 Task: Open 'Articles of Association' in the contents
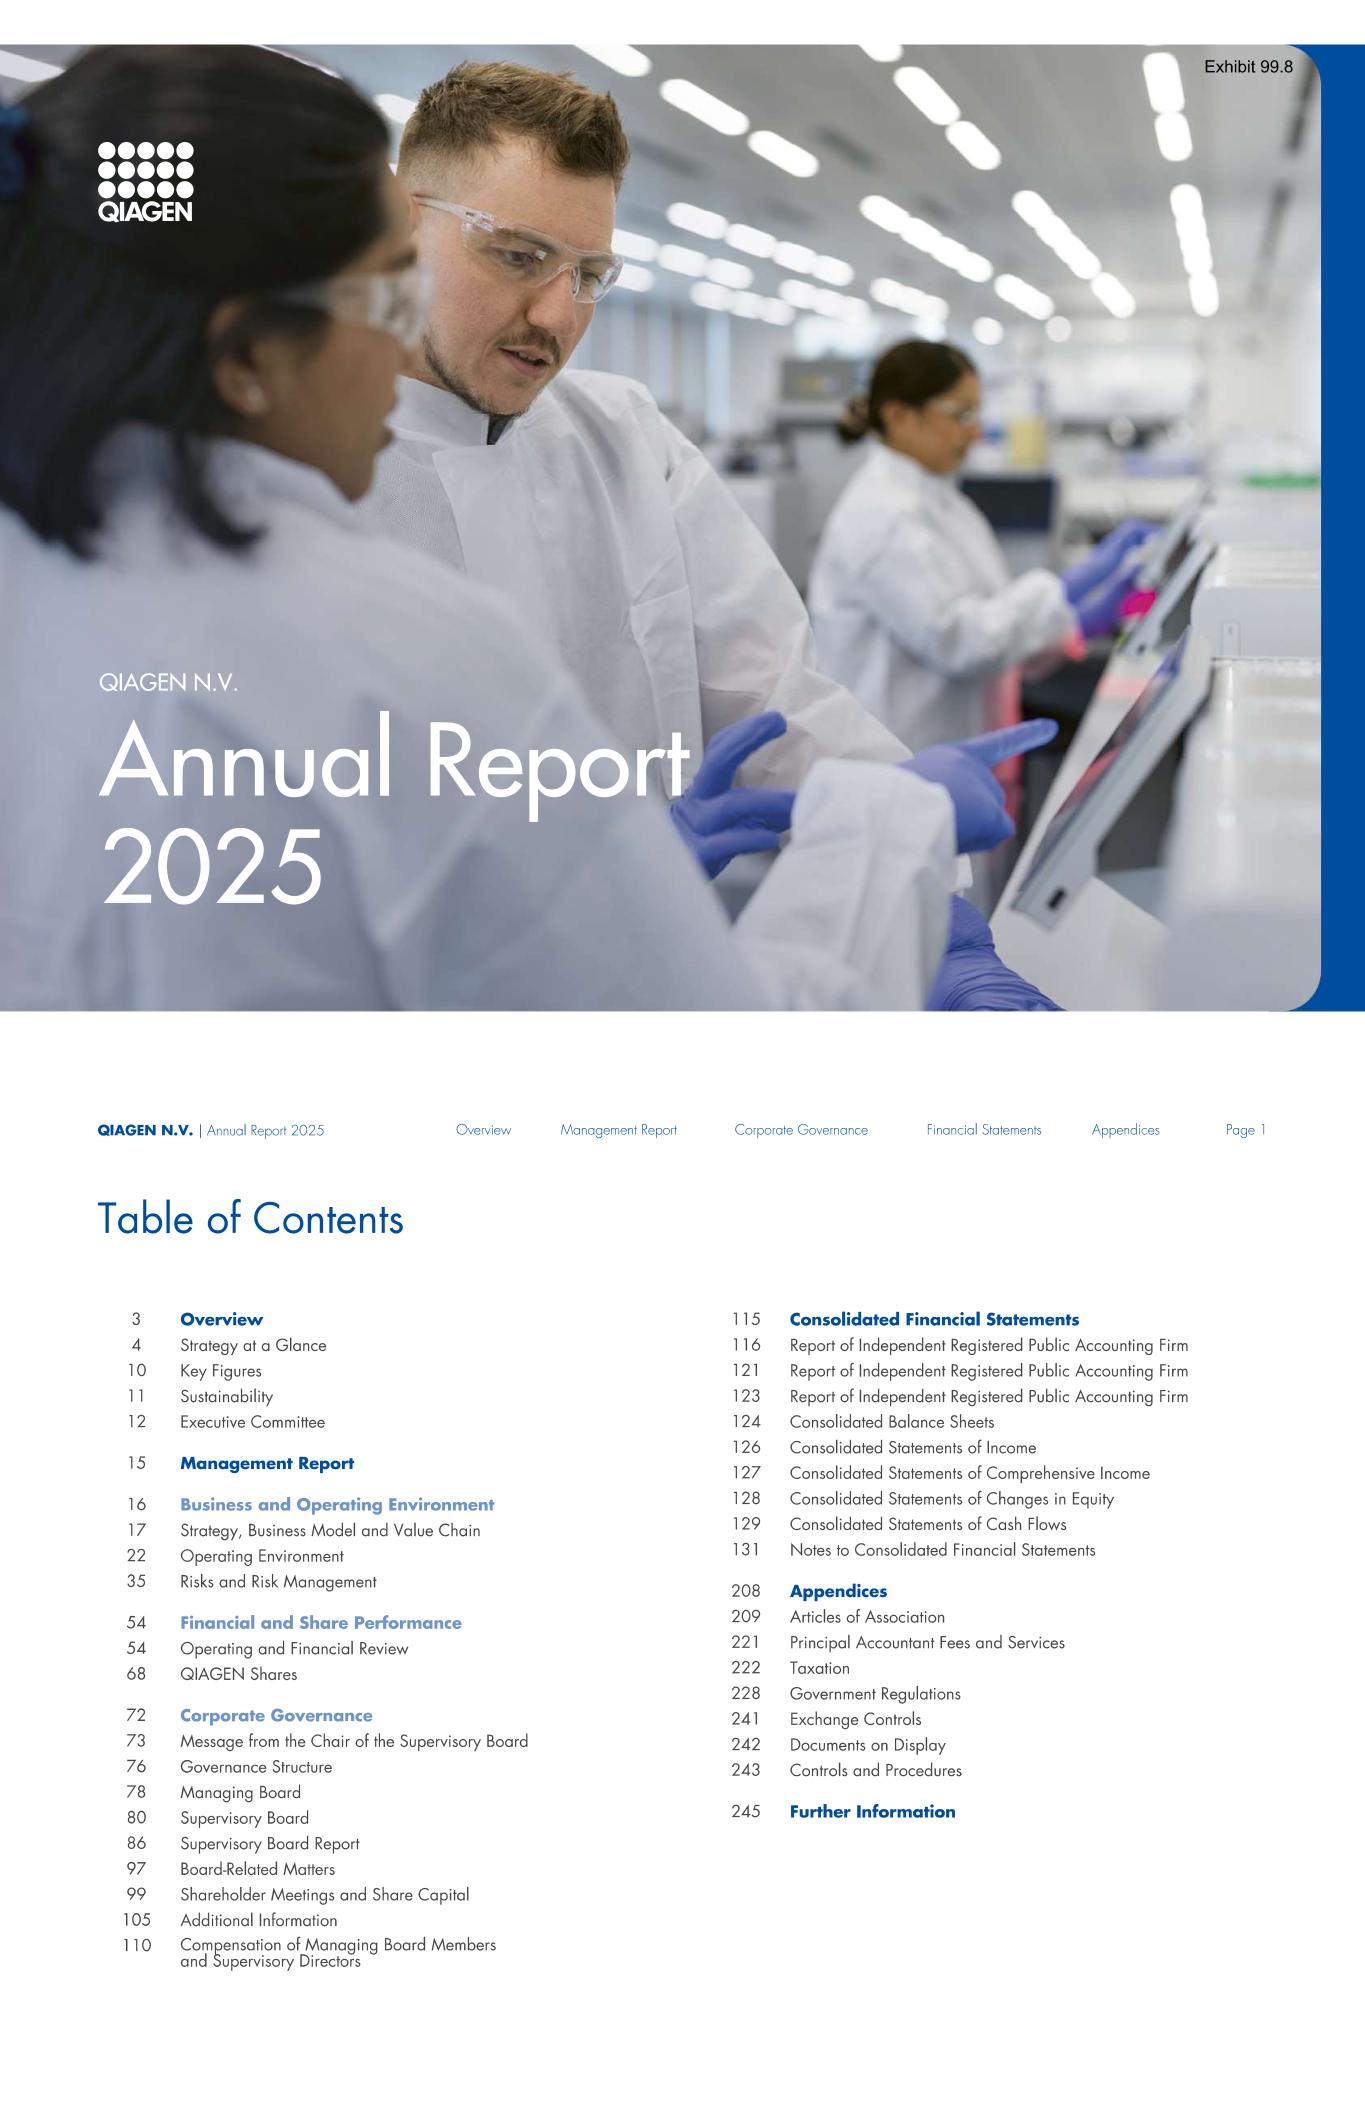tap(867, 1617)
